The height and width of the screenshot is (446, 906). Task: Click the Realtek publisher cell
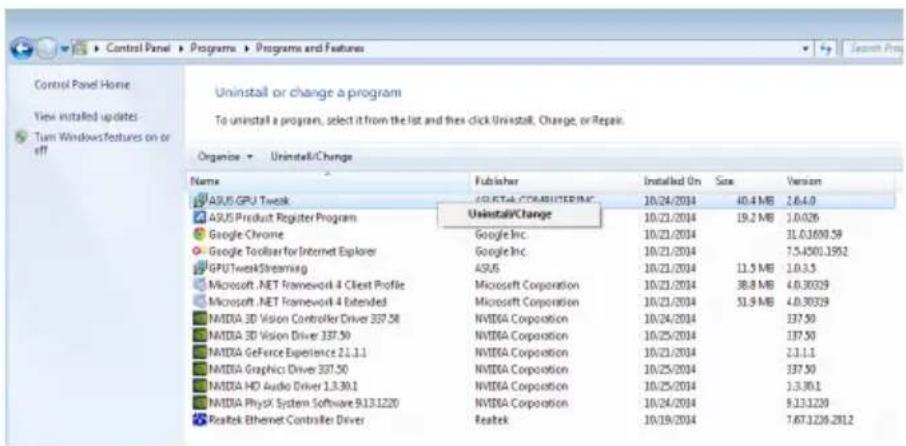[x=491, y=420]
